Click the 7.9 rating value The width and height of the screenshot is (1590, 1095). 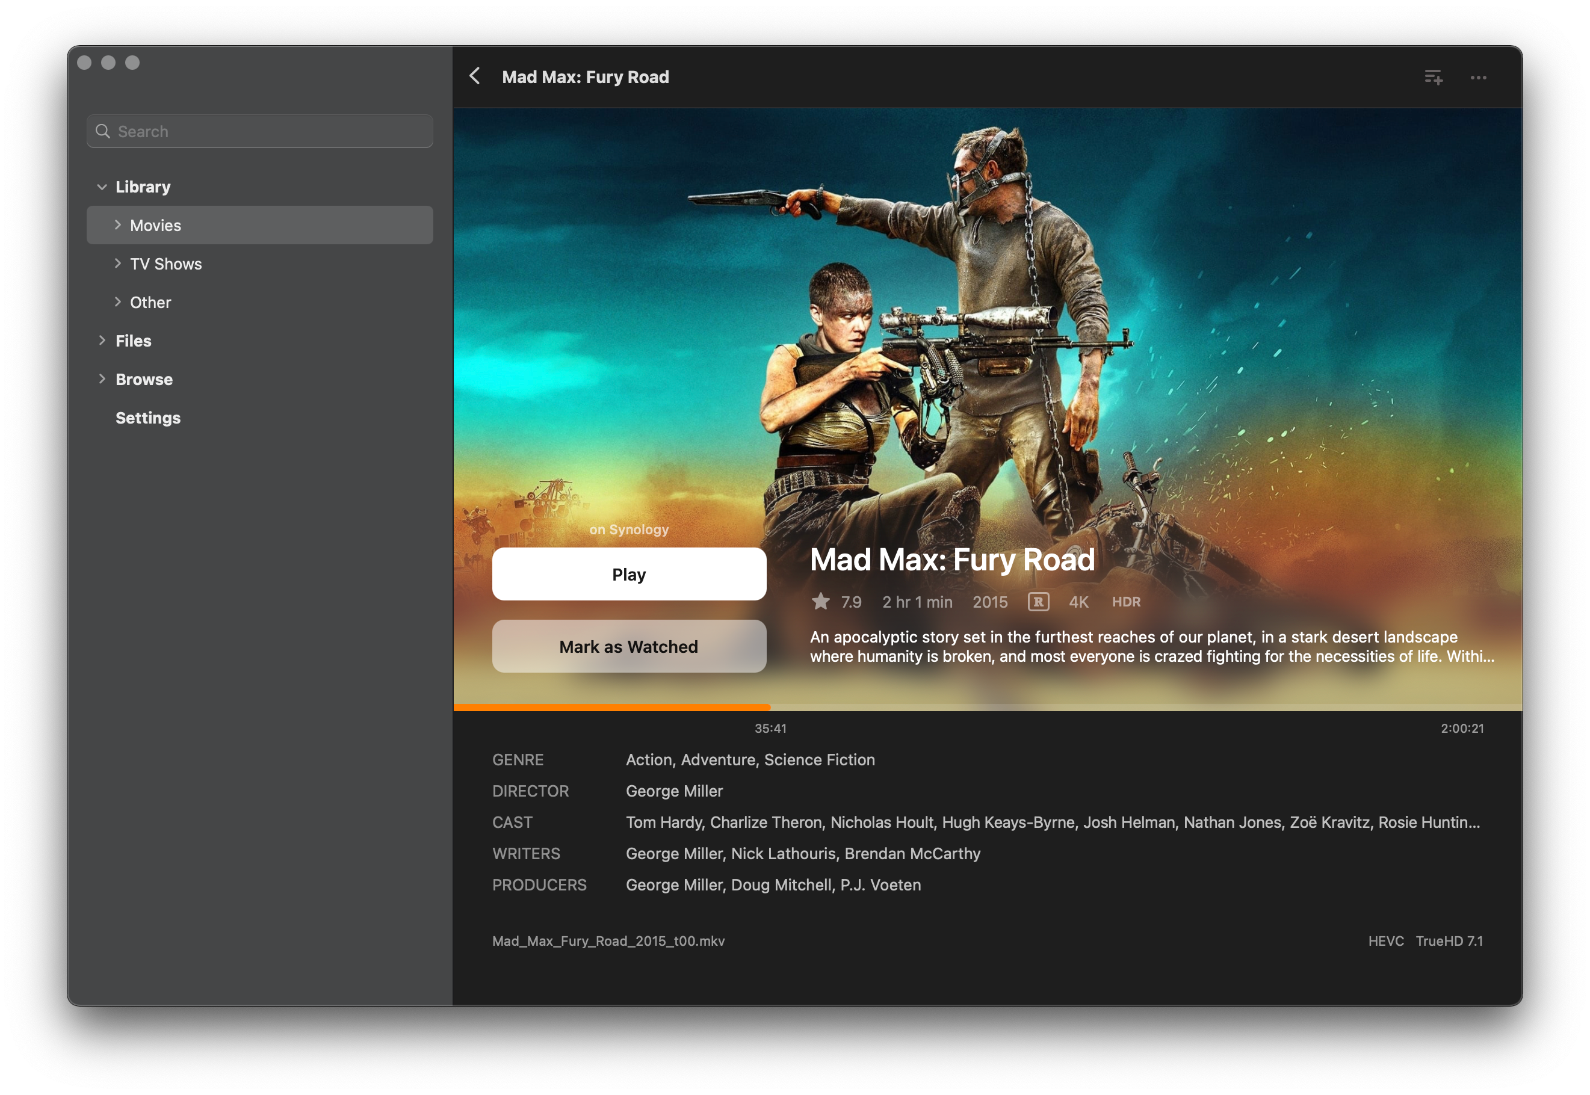(851, 602)
